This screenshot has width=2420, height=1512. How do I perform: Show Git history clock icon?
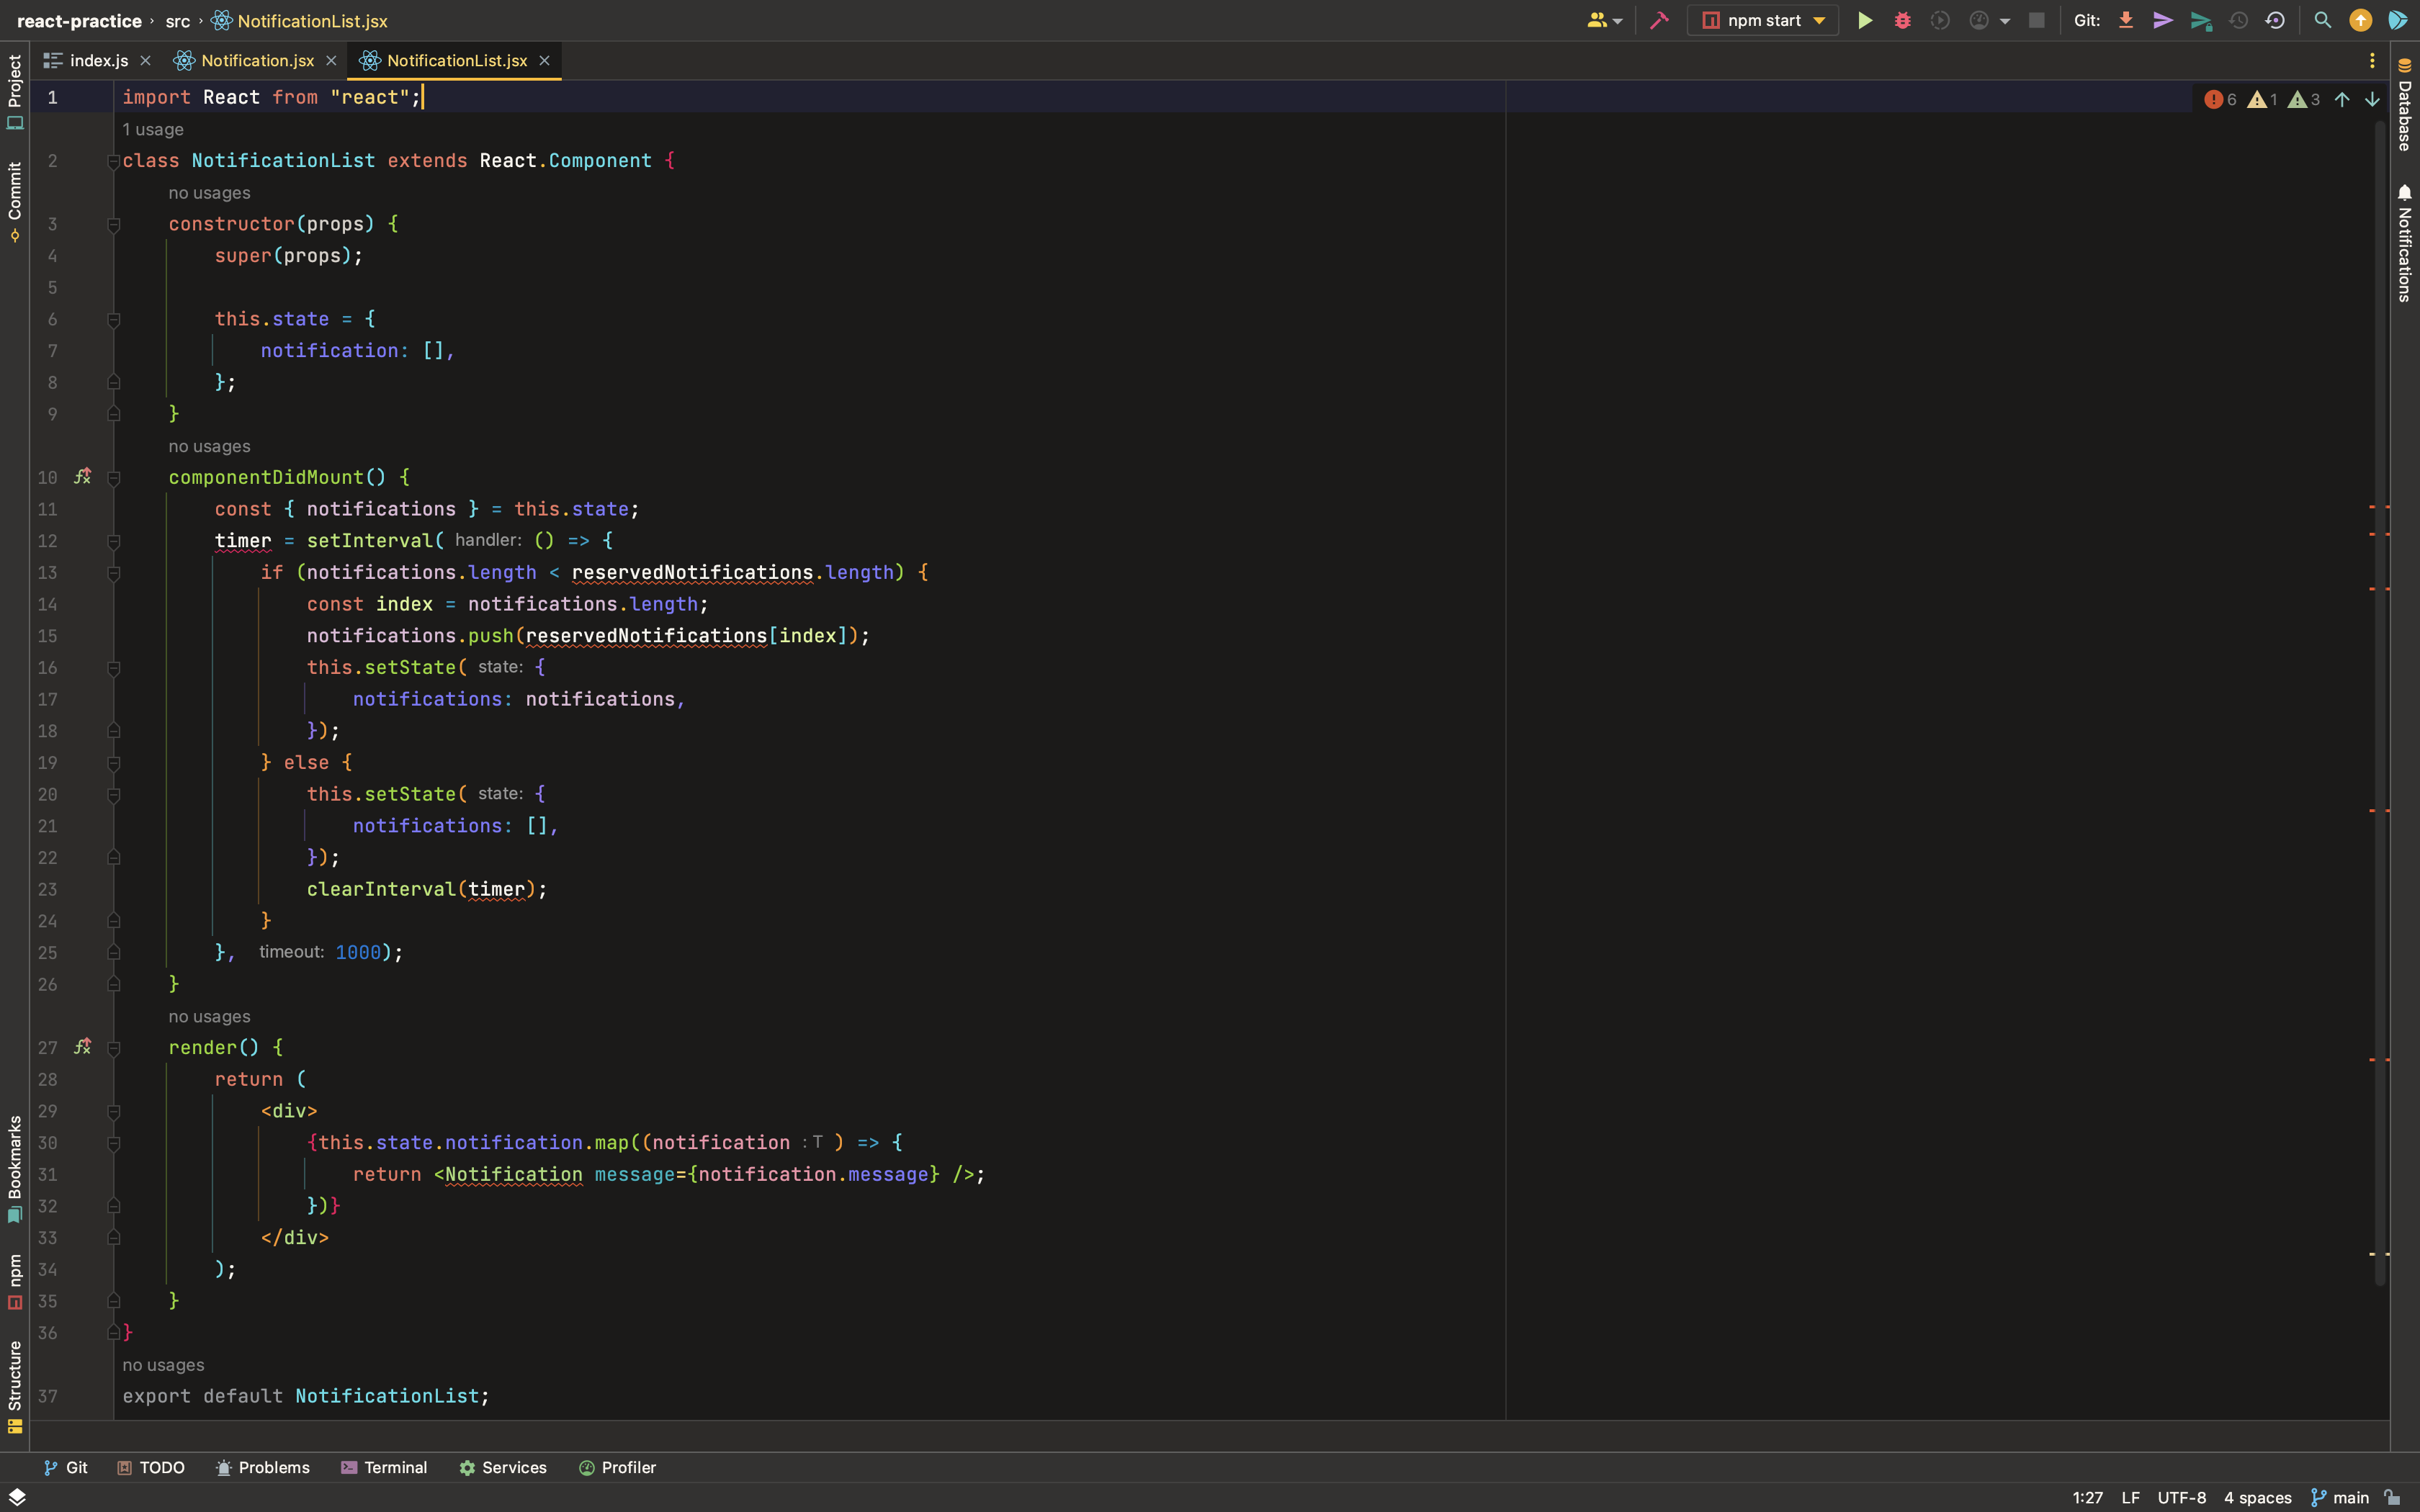coord(2239,20)
